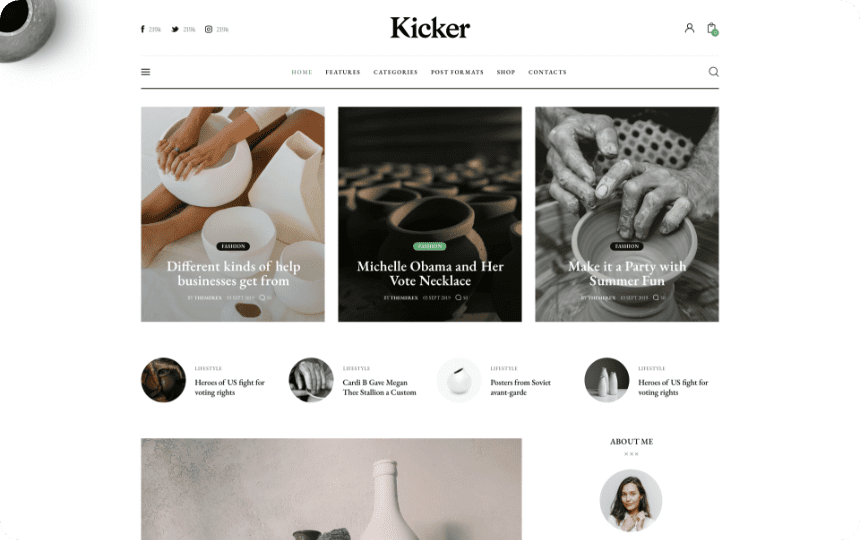The image size is (860, 540).
Task: Open the Instagram social icon
Action: tap(208, 29)
